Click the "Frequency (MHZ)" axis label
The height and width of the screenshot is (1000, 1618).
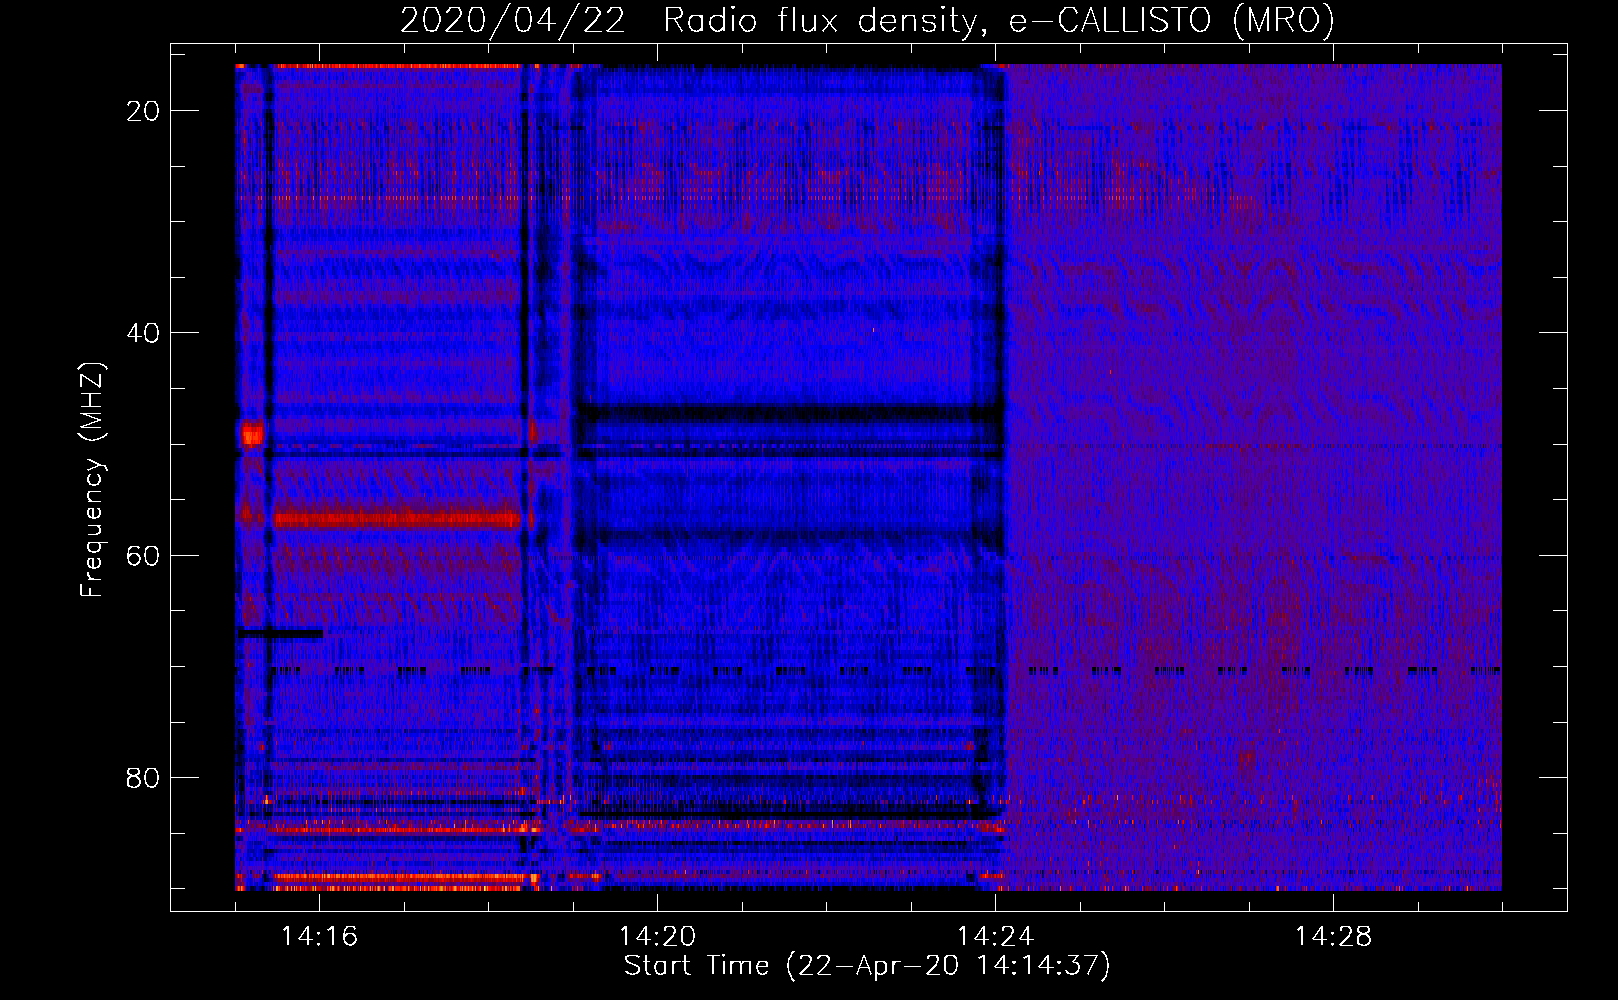pos(92,480)
